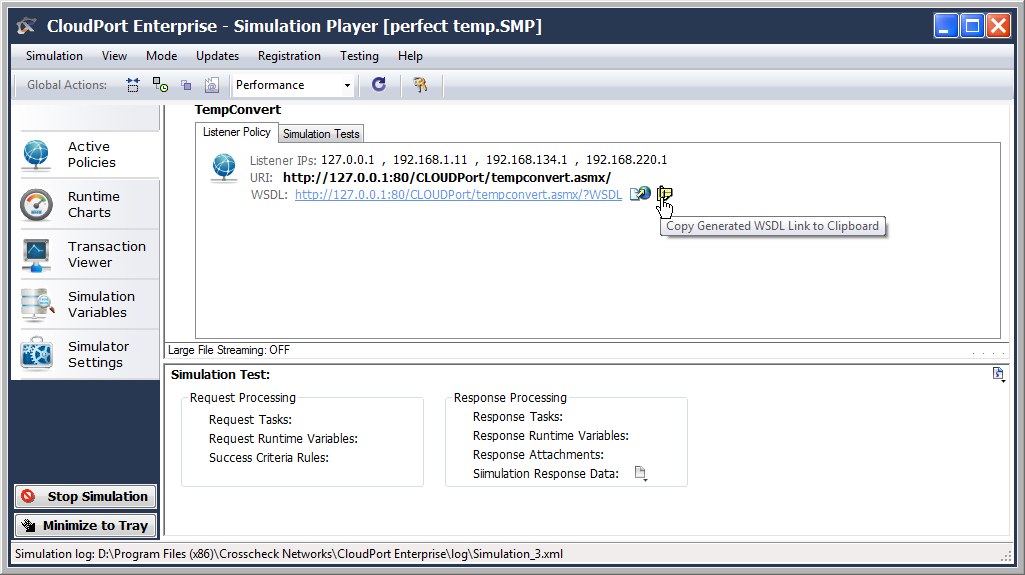The height and width of the screenshot is (575, 1025).
Task: Click the stacked windows Global Actions icon
Action: [x=186, y=85]
